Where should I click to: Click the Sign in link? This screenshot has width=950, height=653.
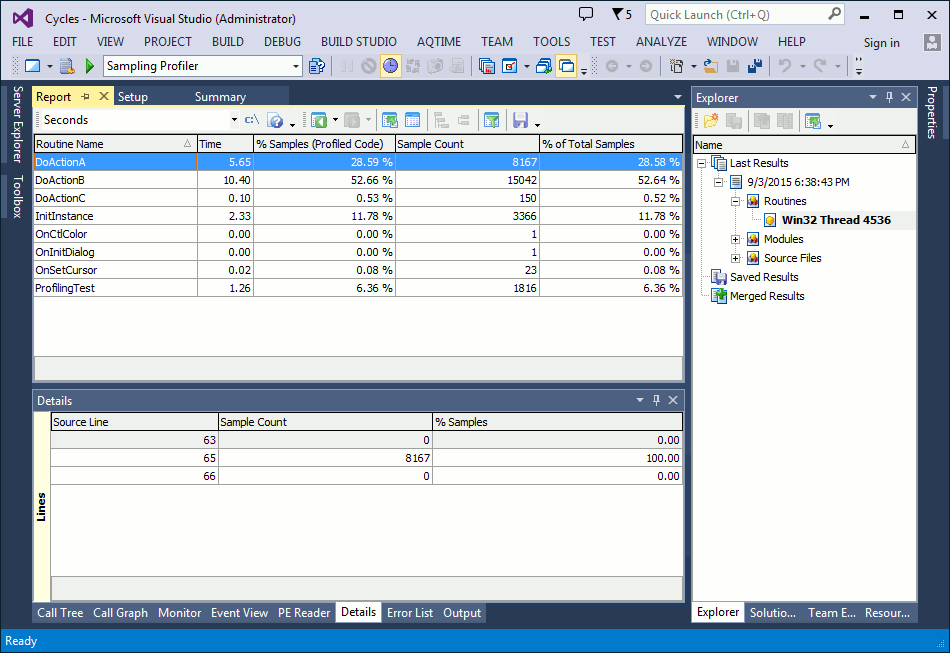tap(881, 42)
